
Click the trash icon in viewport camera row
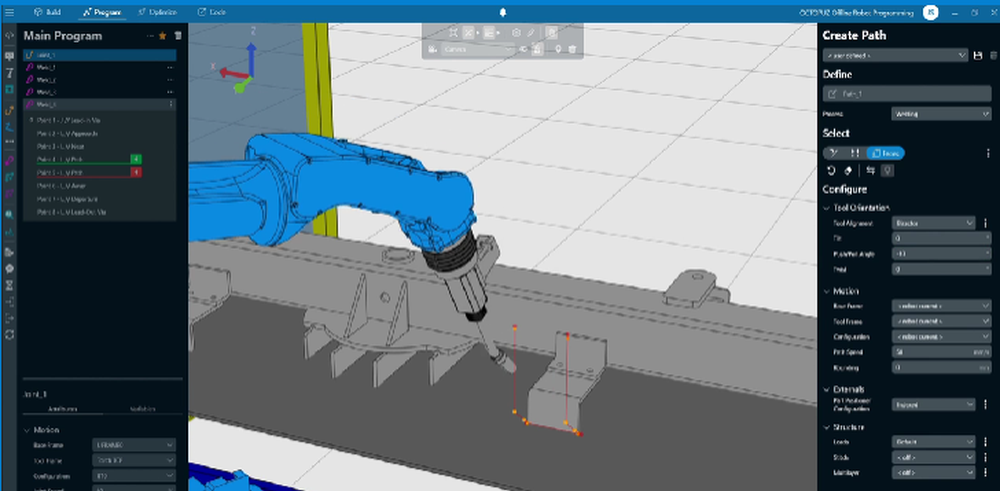click(573, 49)
